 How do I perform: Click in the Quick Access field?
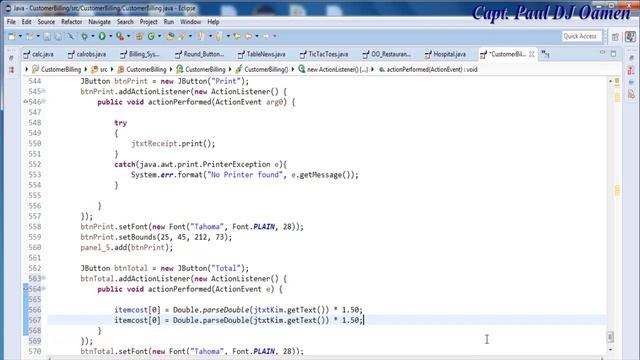coord(581,36)
